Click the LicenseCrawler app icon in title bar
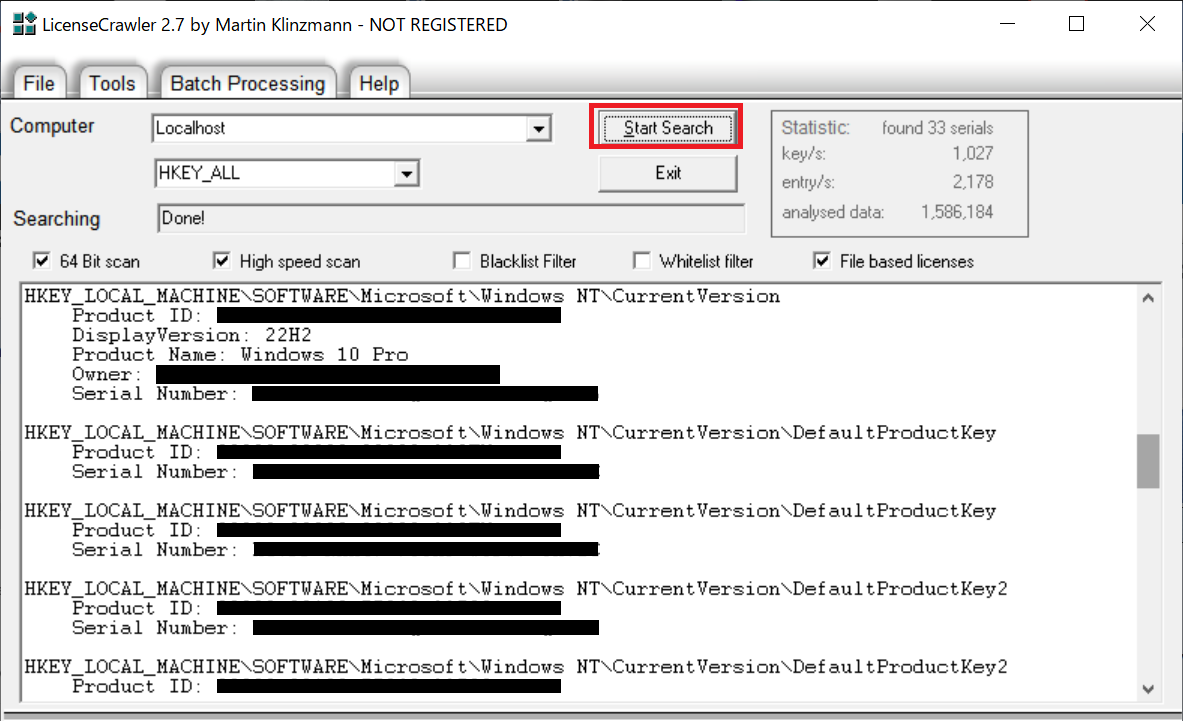Image resolution: width=1183 pixels, height=721 pixels. pos(23,24)
